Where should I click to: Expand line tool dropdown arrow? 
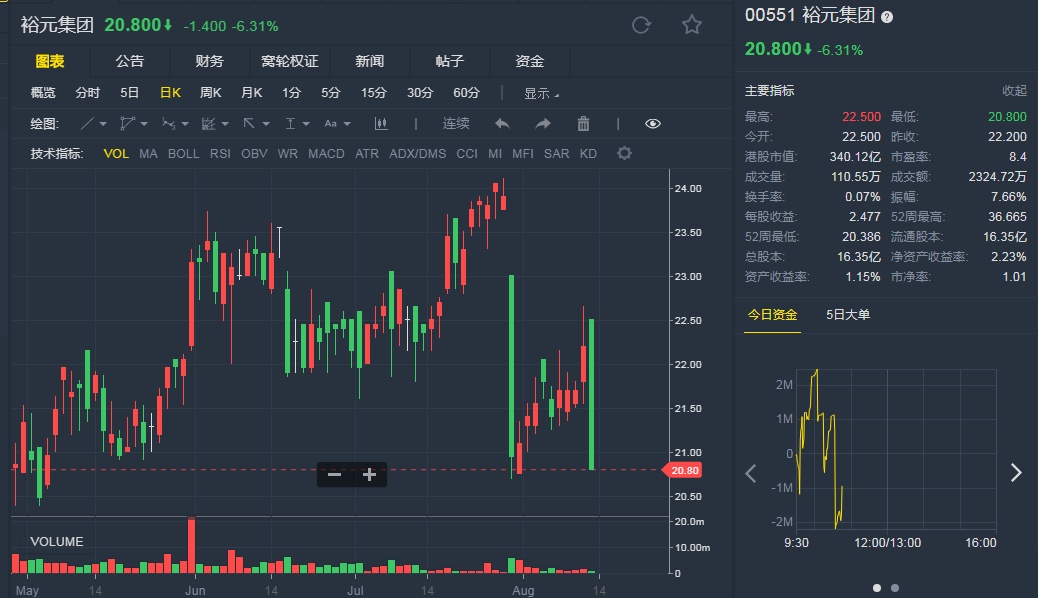tap(103, 124)
